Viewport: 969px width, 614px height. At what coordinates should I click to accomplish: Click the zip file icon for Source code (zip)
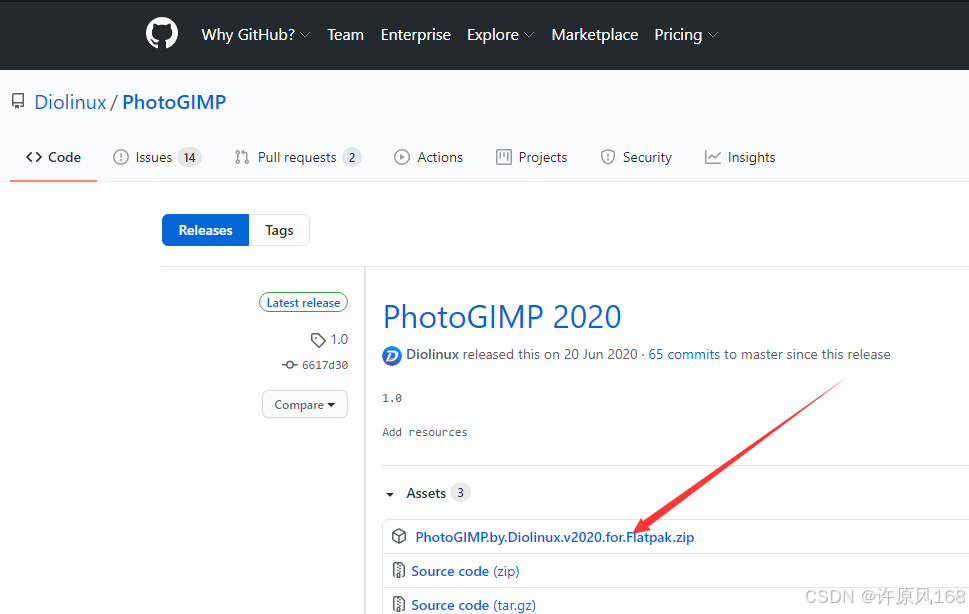click(x=399, y=570)
